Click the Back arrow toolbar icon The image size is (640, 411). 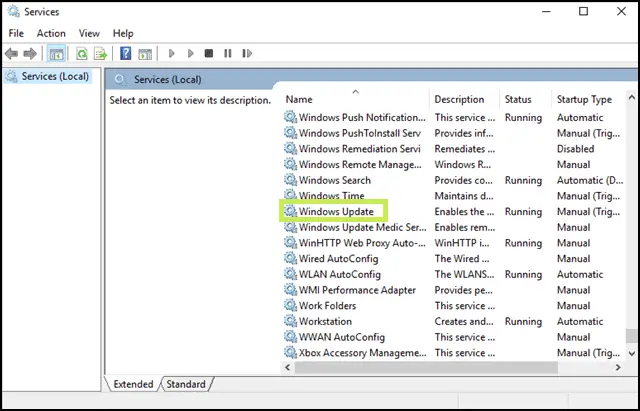click(x=11, y=53)
